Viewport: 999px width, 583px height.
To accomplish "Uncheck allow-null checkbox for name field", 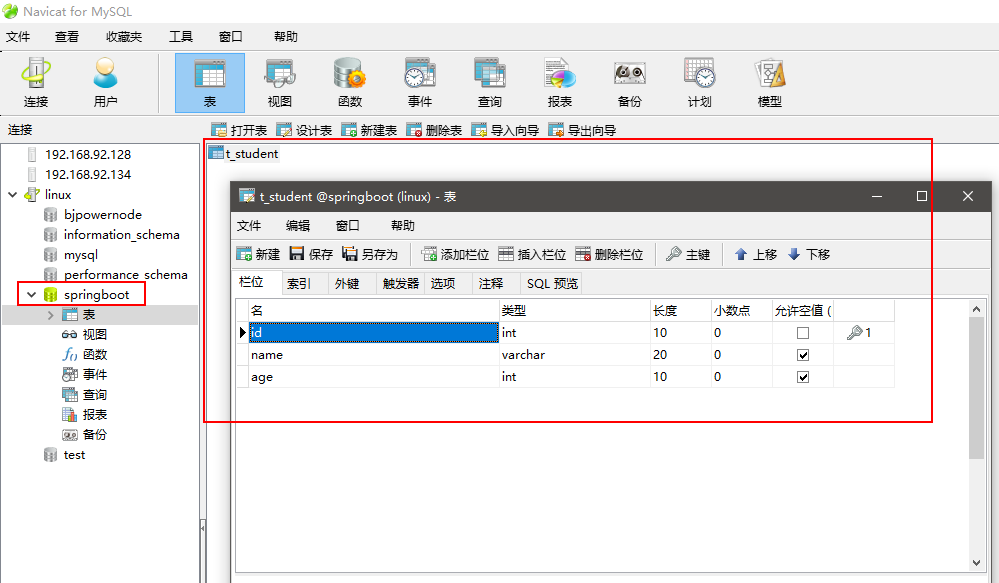I will click(802, 355).
